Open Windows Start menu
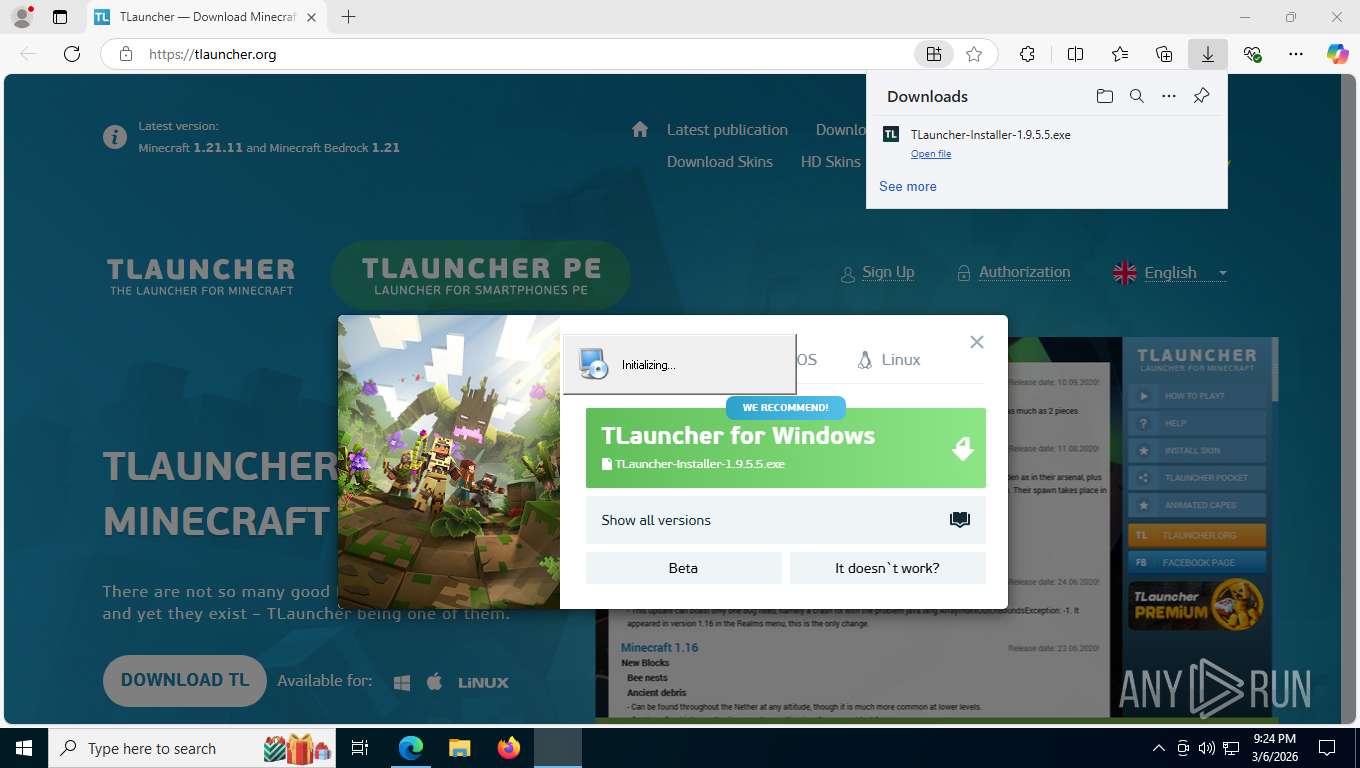 click(23, 748)
